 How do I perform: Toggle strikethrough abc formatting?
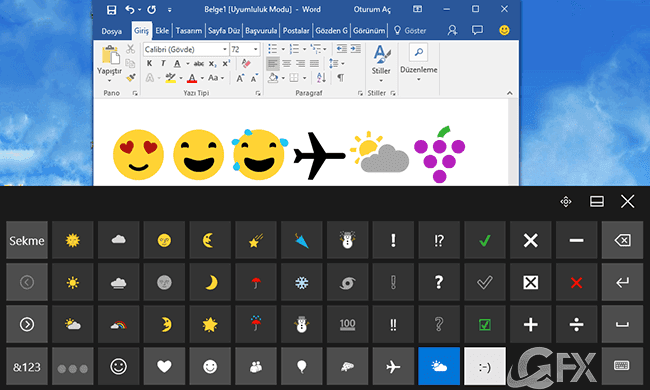pyautogui.click(x=199, y=64)
